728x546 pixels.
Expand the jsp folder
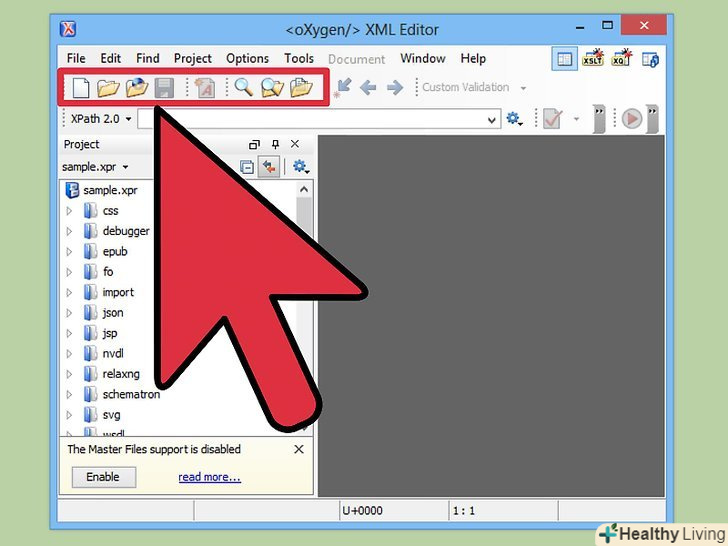coord(69,333)
